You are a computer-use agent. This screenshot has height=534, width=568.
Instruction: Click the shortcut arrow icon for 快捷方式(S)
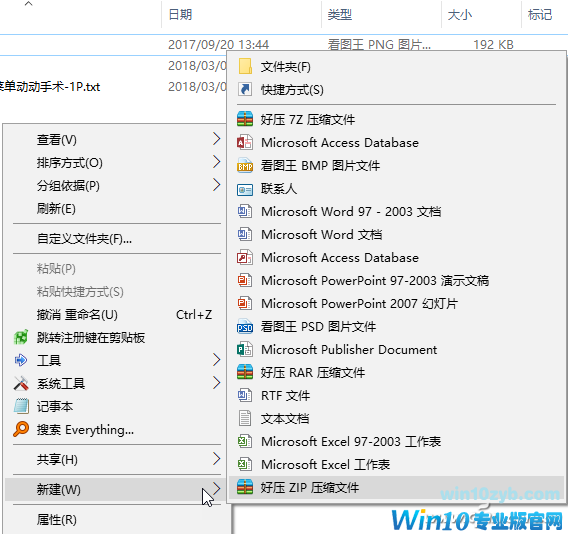pyautogui.click(x=245, y=89)
